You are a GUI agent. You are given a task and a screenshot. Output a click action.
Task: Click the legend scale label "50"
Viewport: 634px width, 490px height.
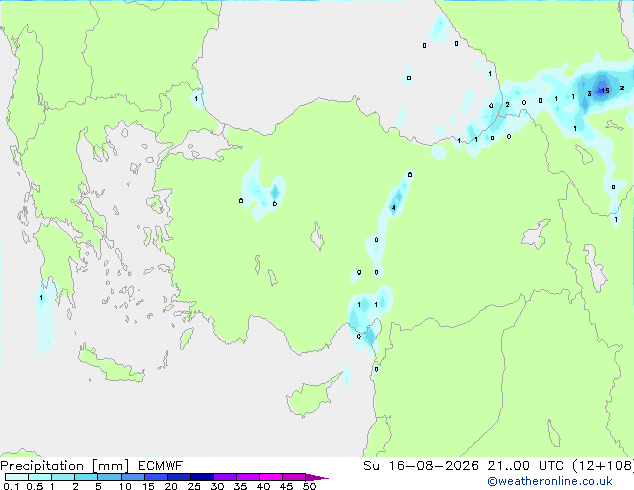(x=309, y=486)
